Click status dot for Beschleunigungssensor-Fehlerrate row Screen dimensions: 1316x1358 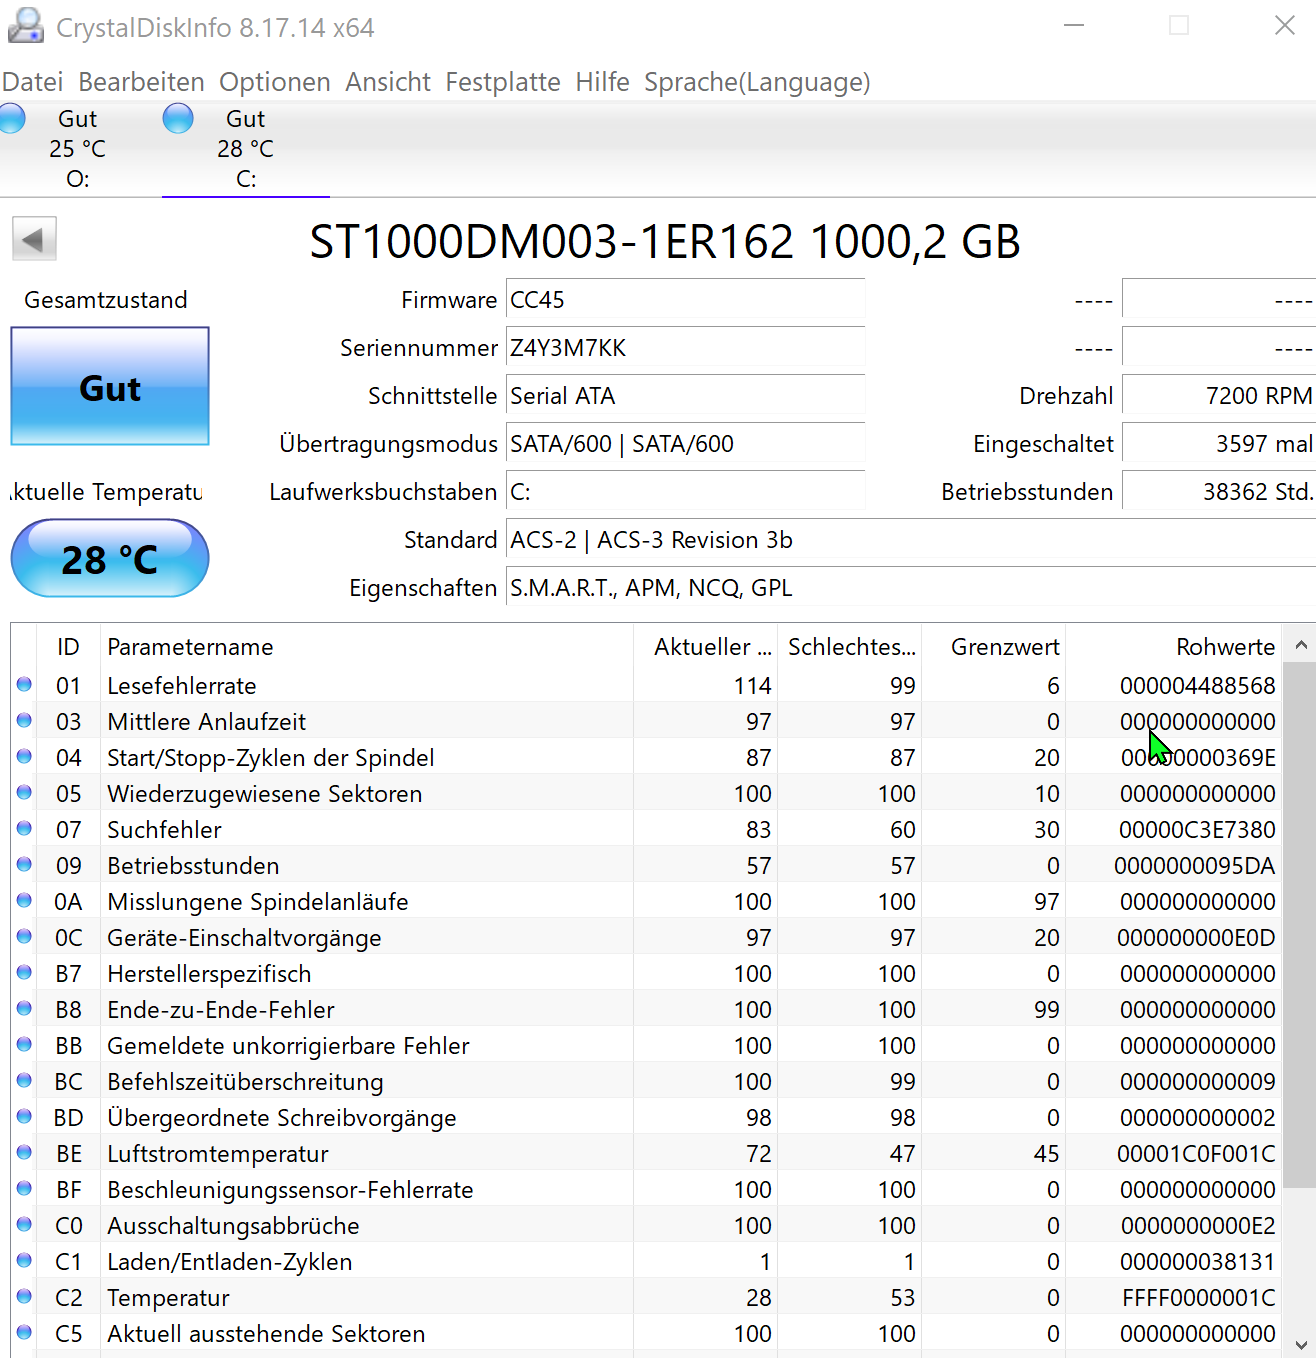[x=24, y=1189]
